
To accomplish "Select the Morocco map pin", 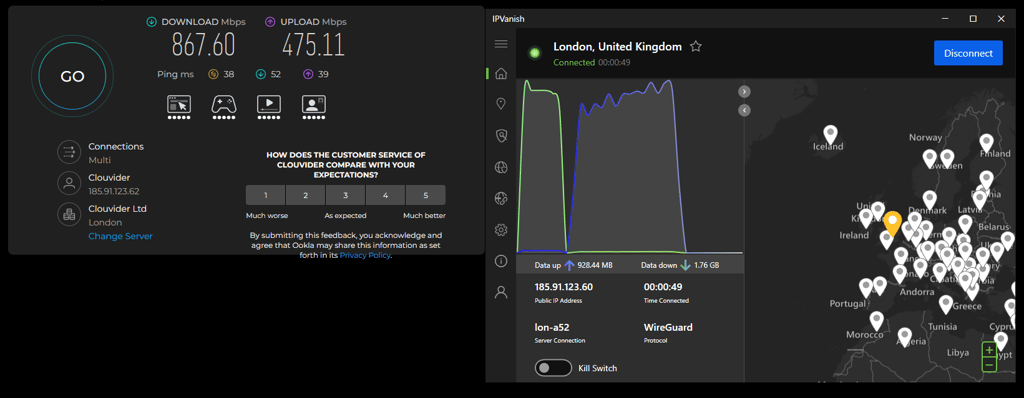I will pos(876,320).
